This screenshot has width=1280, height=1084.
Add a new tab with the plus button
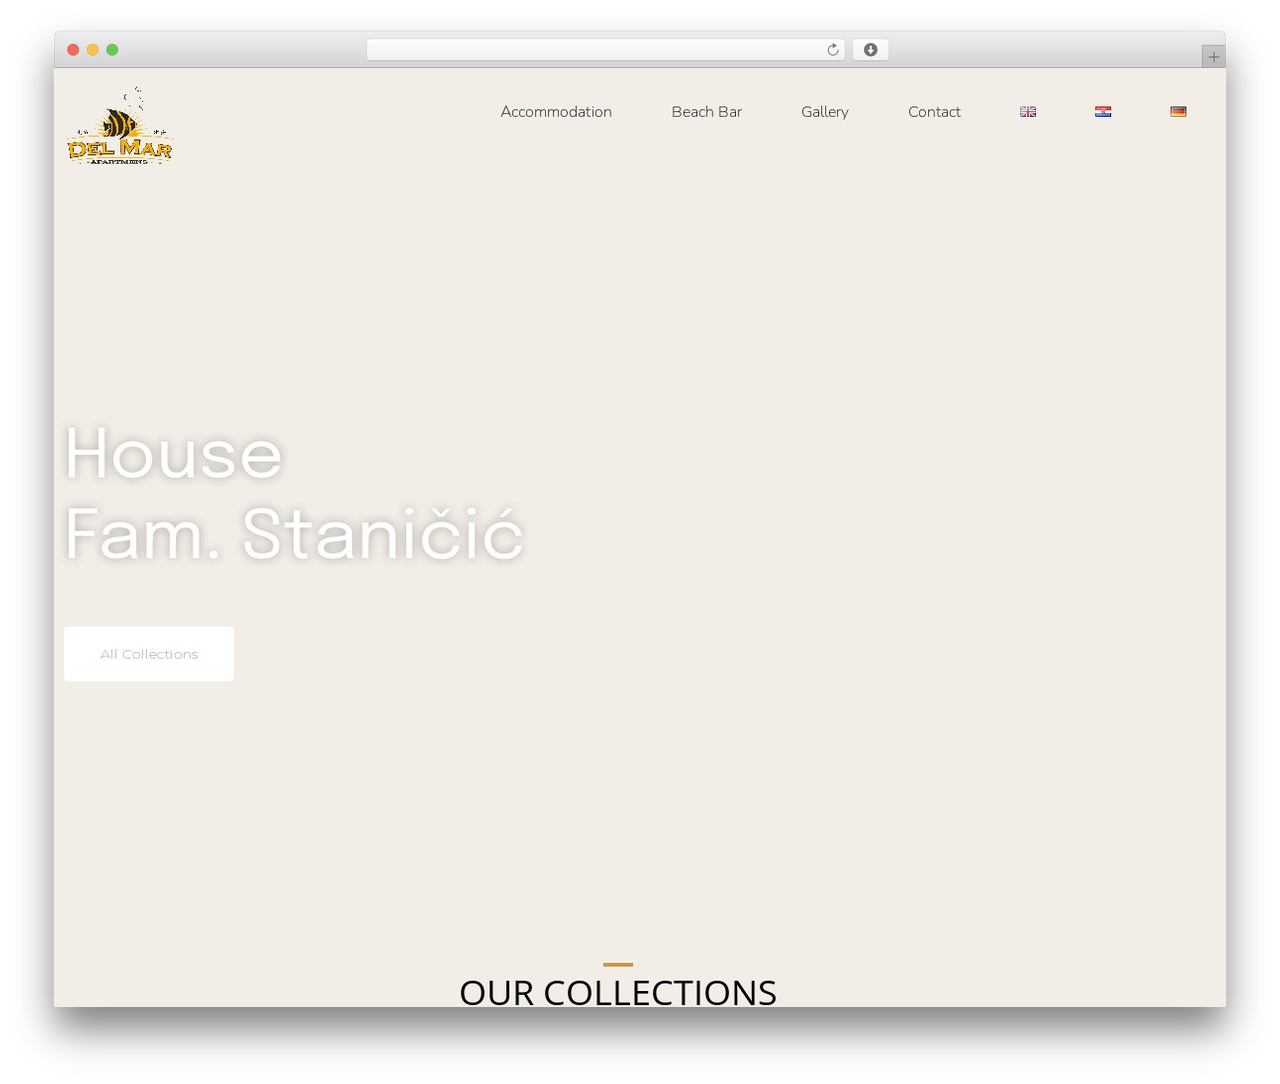click(1213, 57)
